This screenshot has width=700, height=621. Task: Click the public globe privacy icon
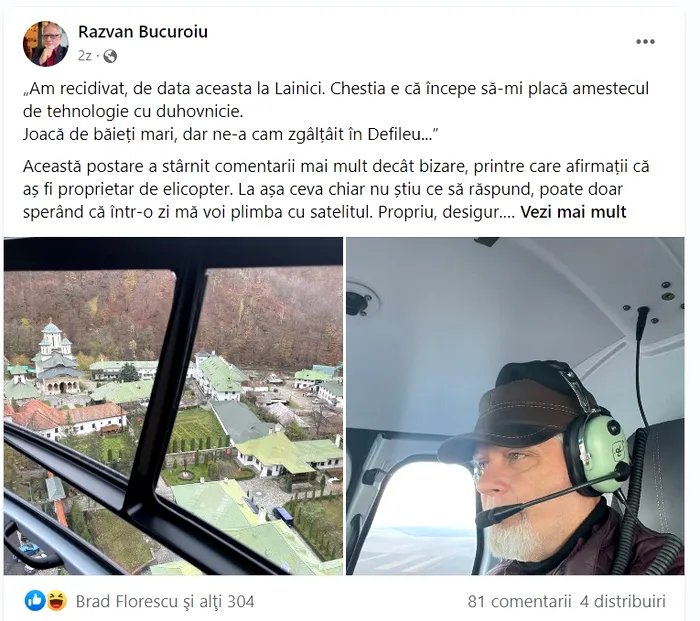[x=110, y=56]
